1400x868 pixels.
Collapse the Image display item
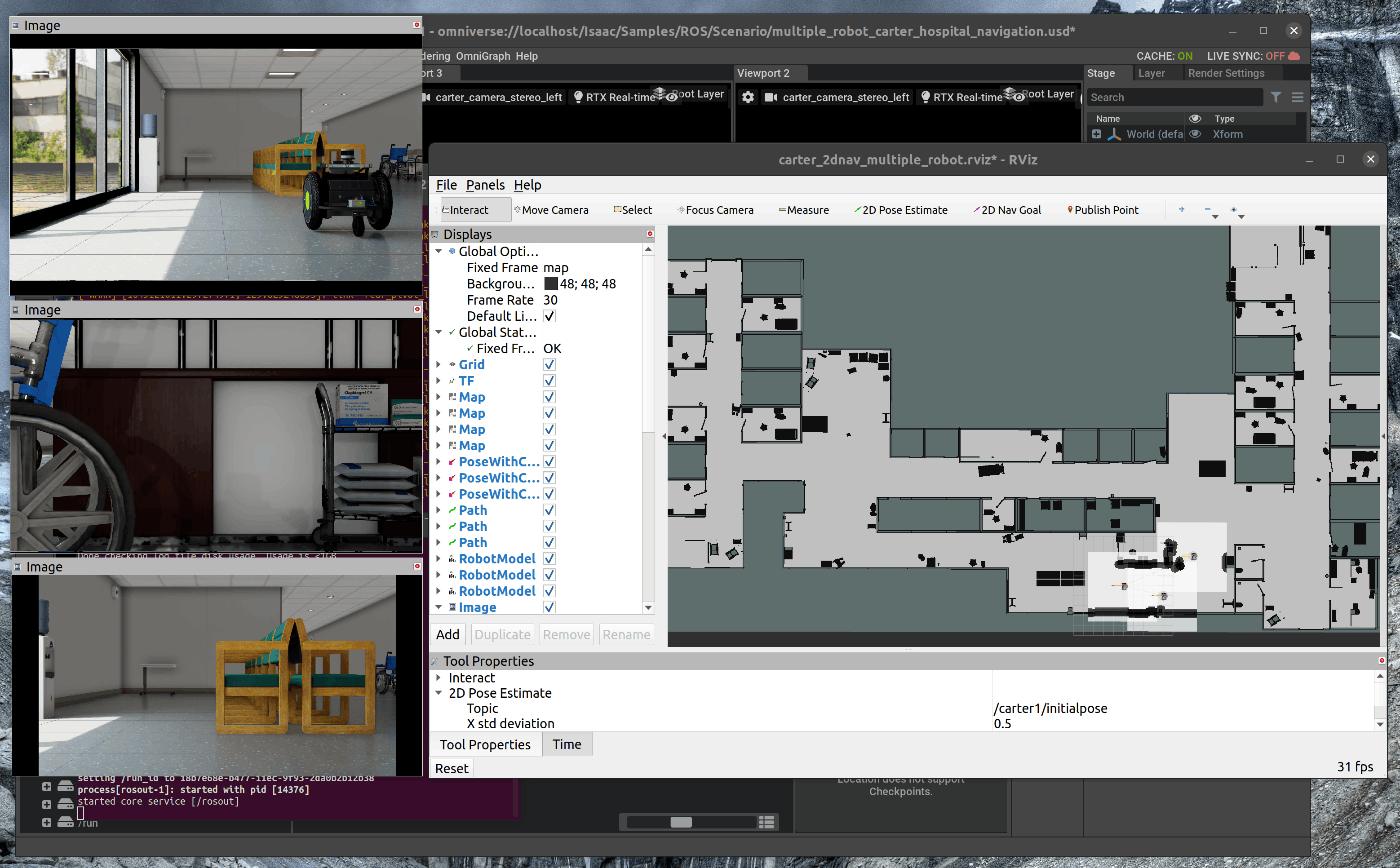click(438, 607)
